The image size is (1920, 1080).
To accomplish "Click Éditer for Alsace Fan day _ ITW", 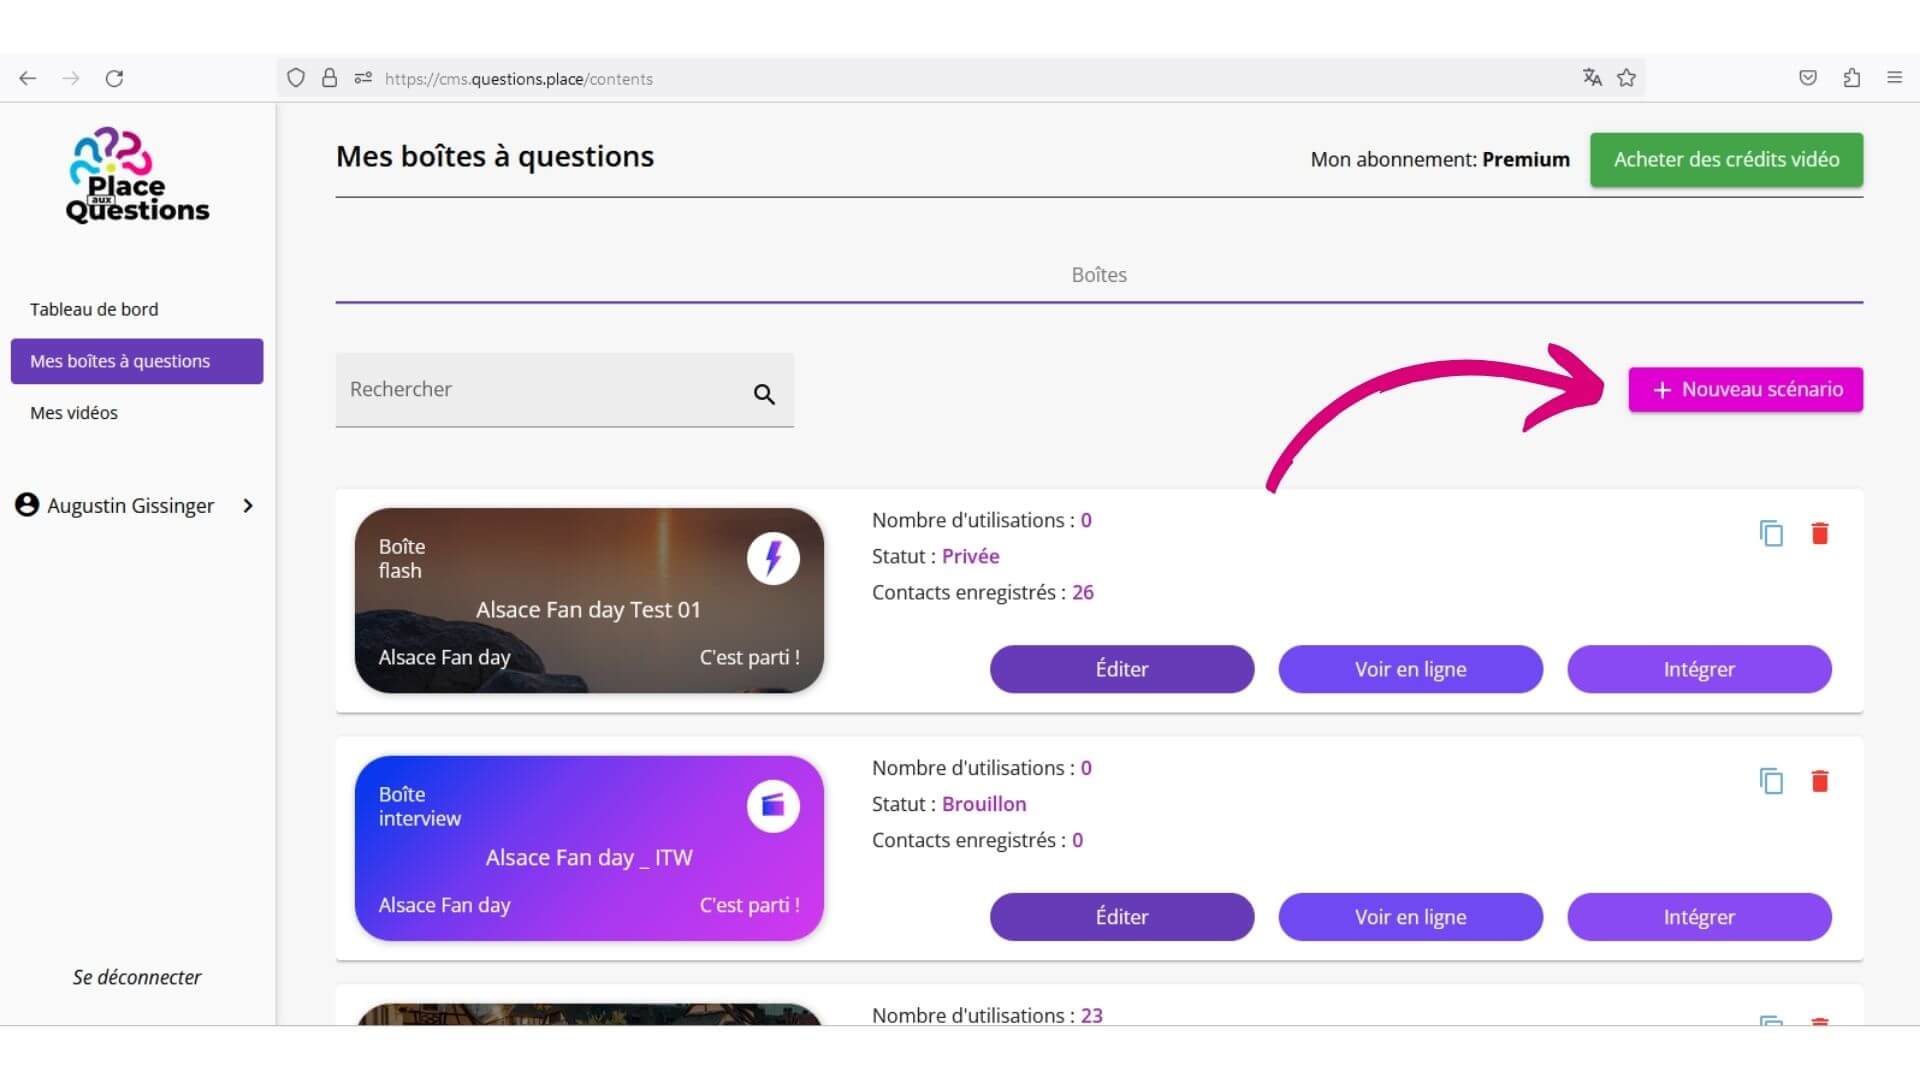I will 1122,917.
